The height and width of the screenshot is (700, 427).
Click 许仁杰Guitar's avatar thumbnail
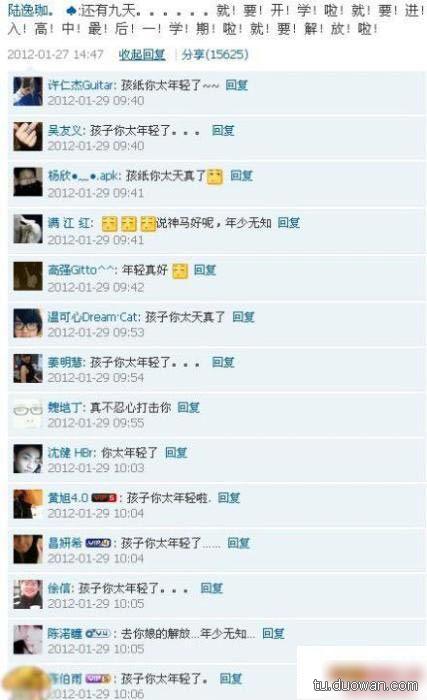click(x=28, y=92)
